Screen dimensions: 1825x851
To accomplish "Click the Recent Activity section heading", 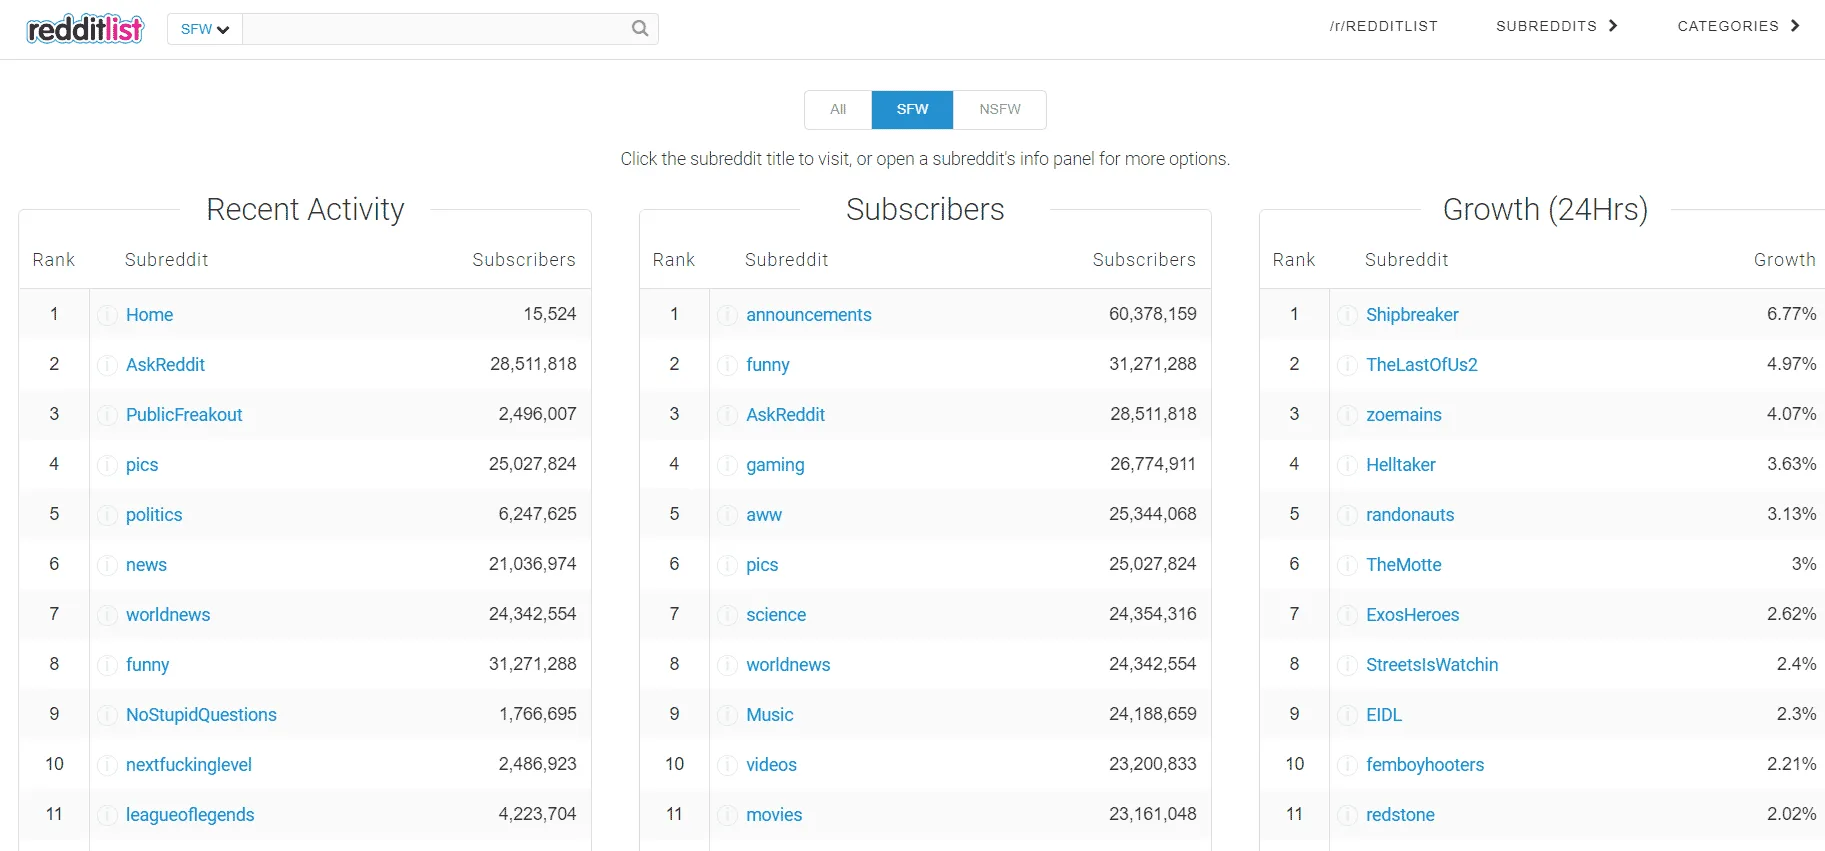I will (x=305, y=209).
